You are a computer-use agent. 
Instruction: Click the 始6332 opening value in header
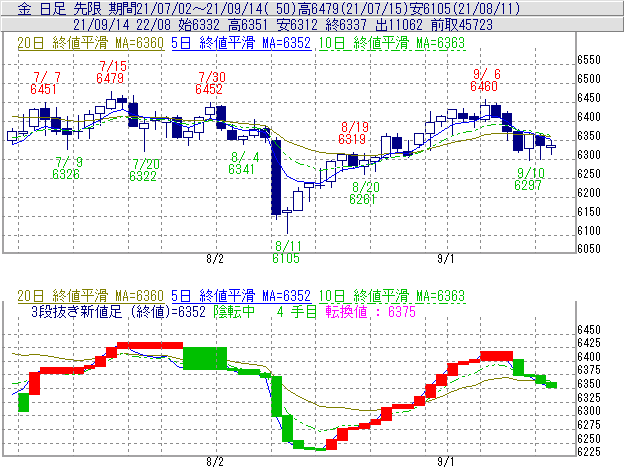point(199,25)
